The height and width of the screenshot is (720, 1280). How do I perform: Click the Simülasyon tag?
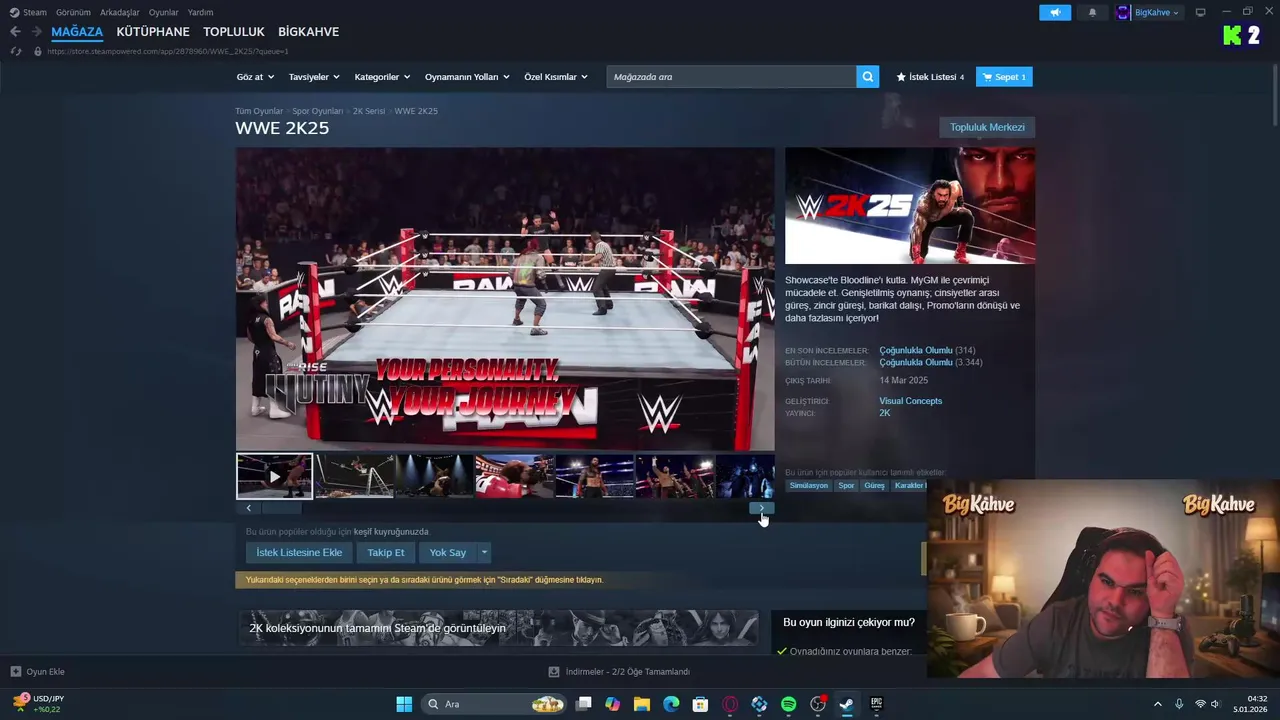(809, 486)
